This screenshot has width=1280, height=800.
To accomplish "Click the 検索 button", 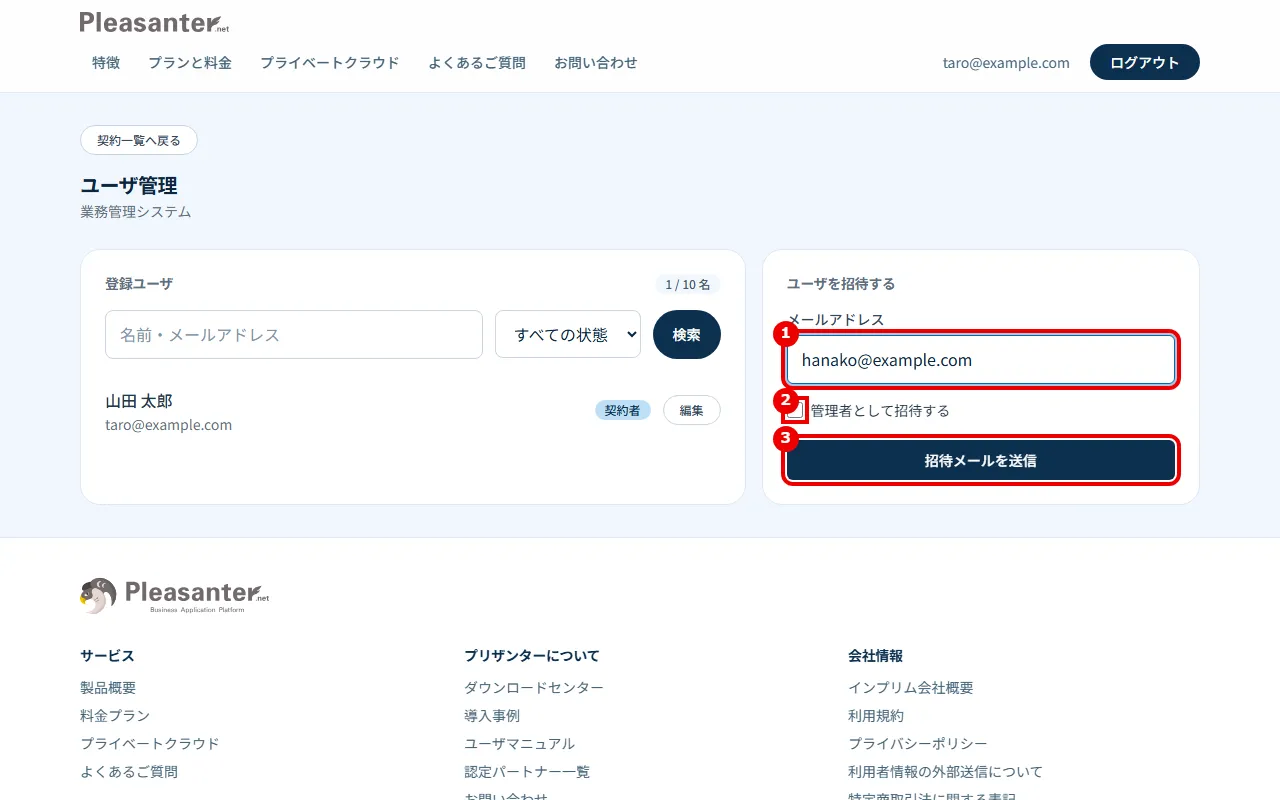I will (687, 334).
